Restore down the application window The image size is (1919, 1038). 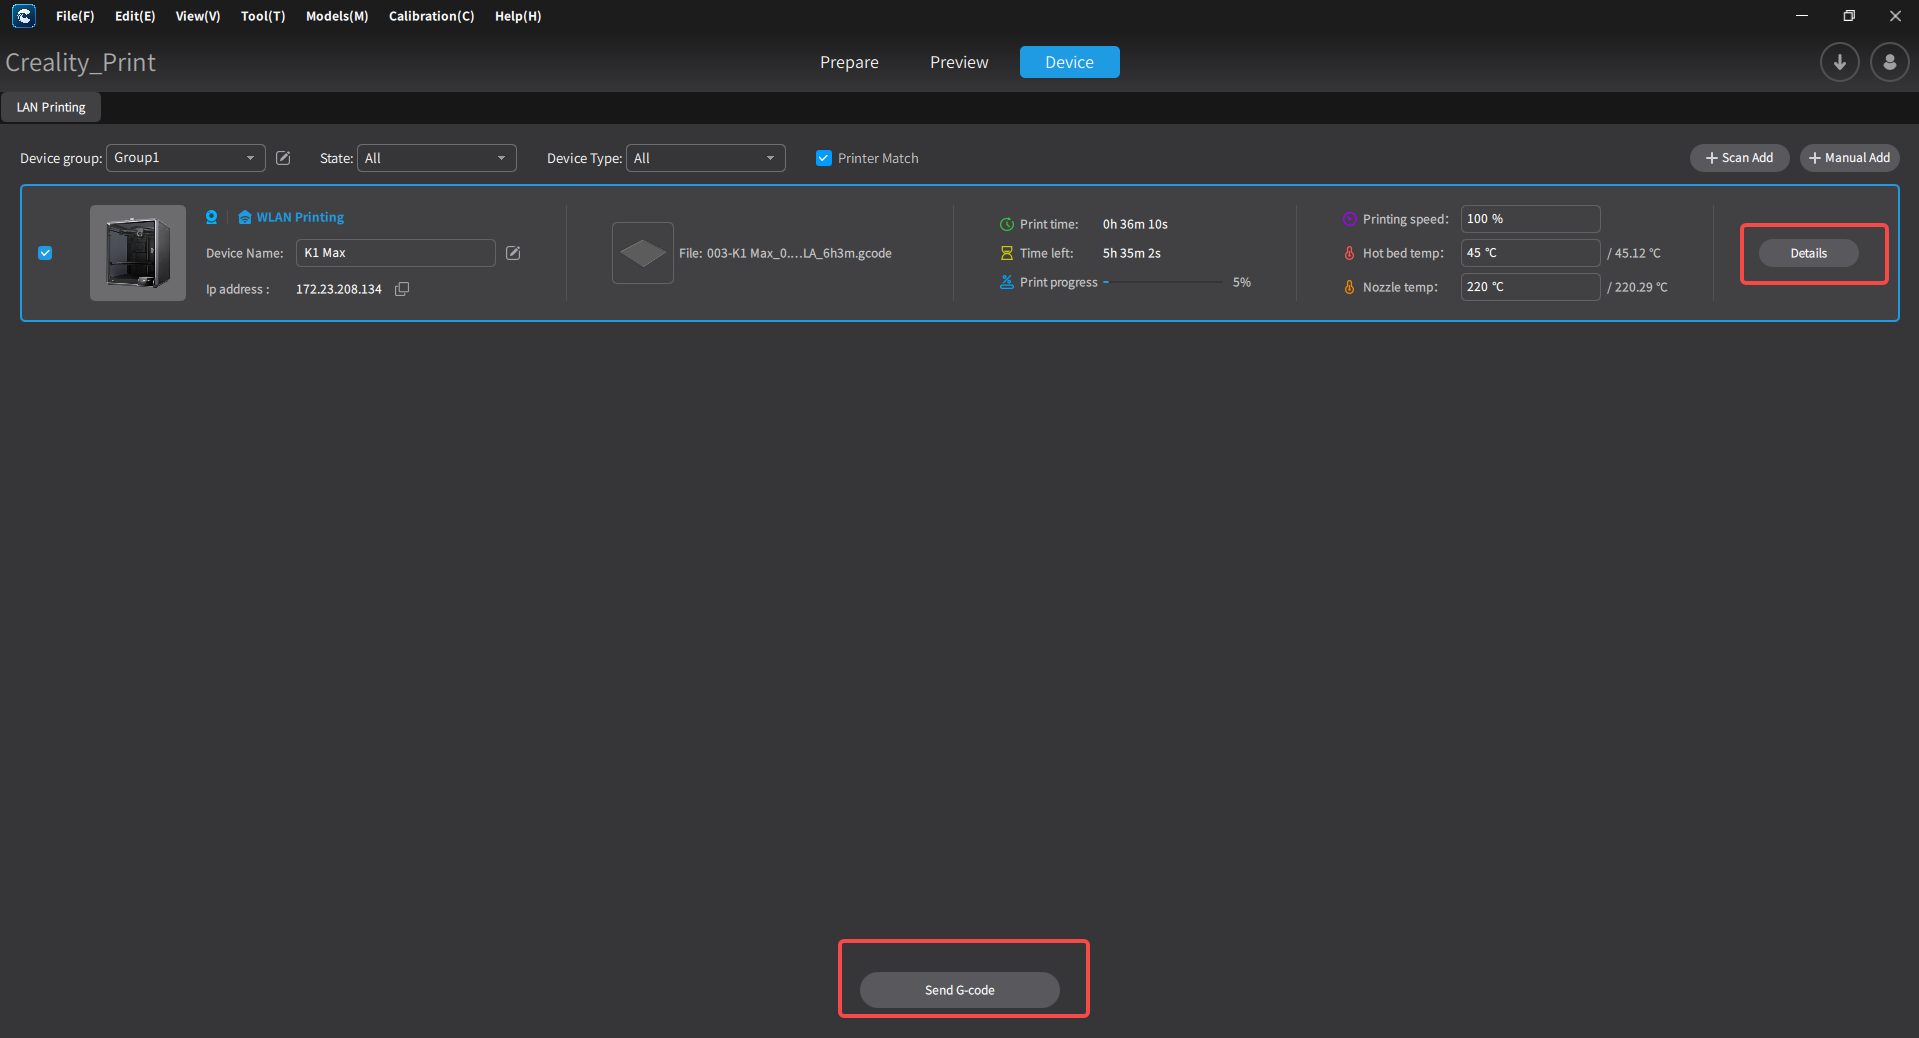pyautogui.click(x=1849, y=16)
